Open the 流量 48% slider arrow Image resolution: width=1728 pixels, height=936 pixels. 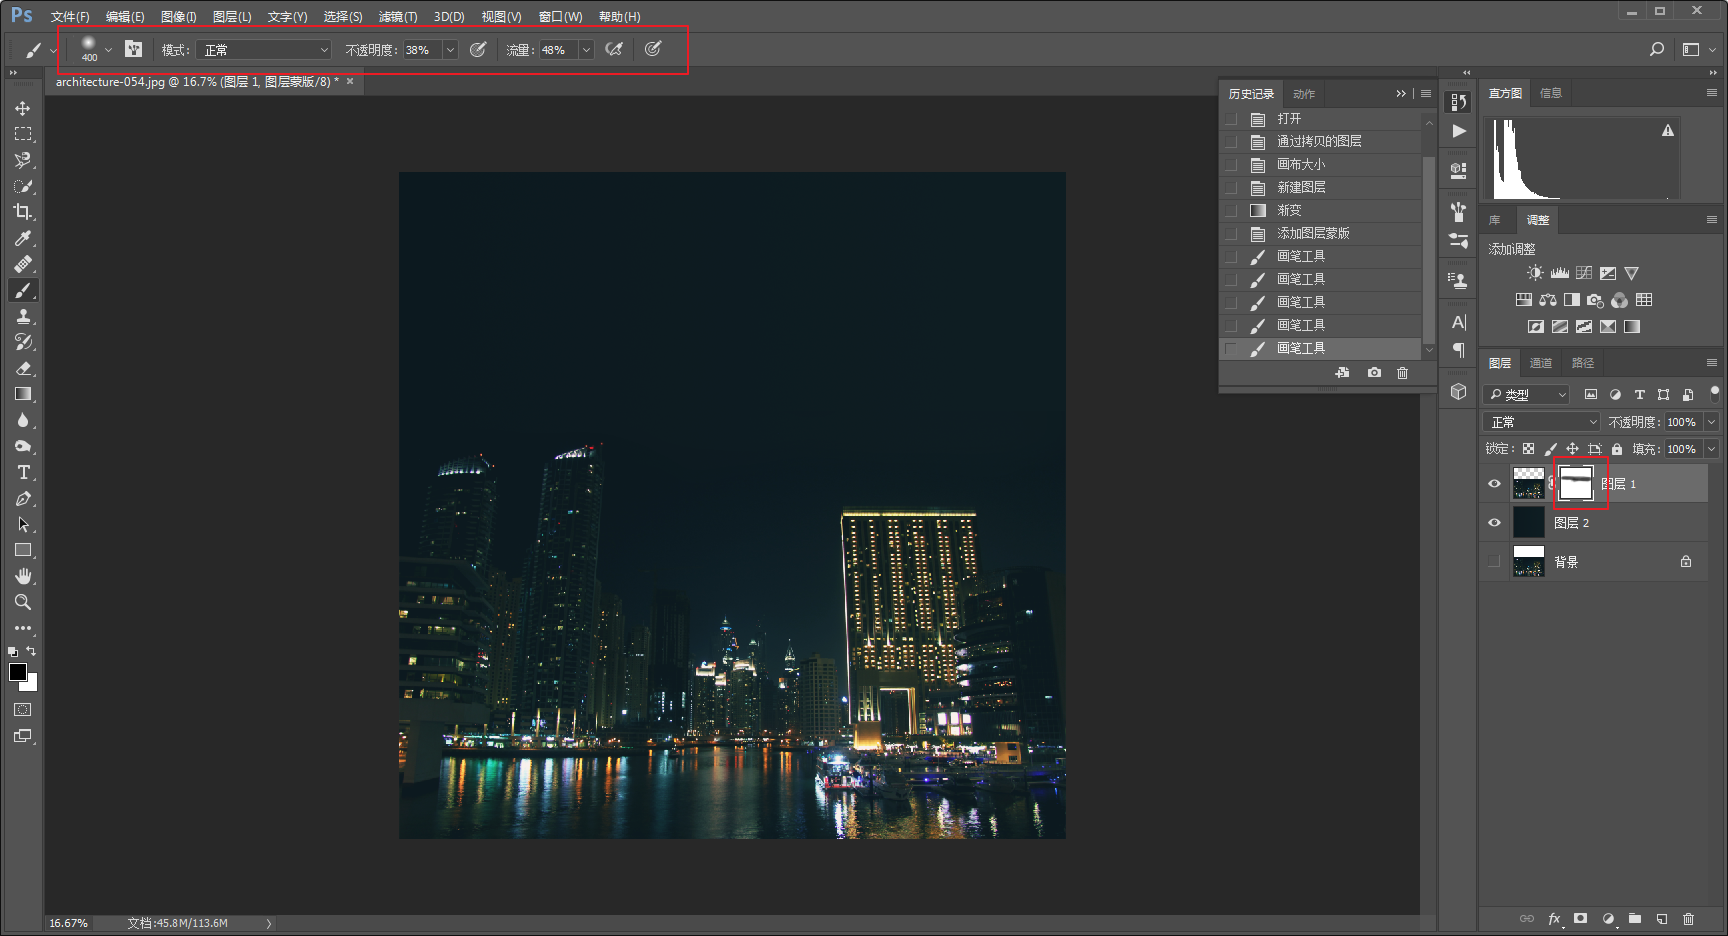point(586,50)
